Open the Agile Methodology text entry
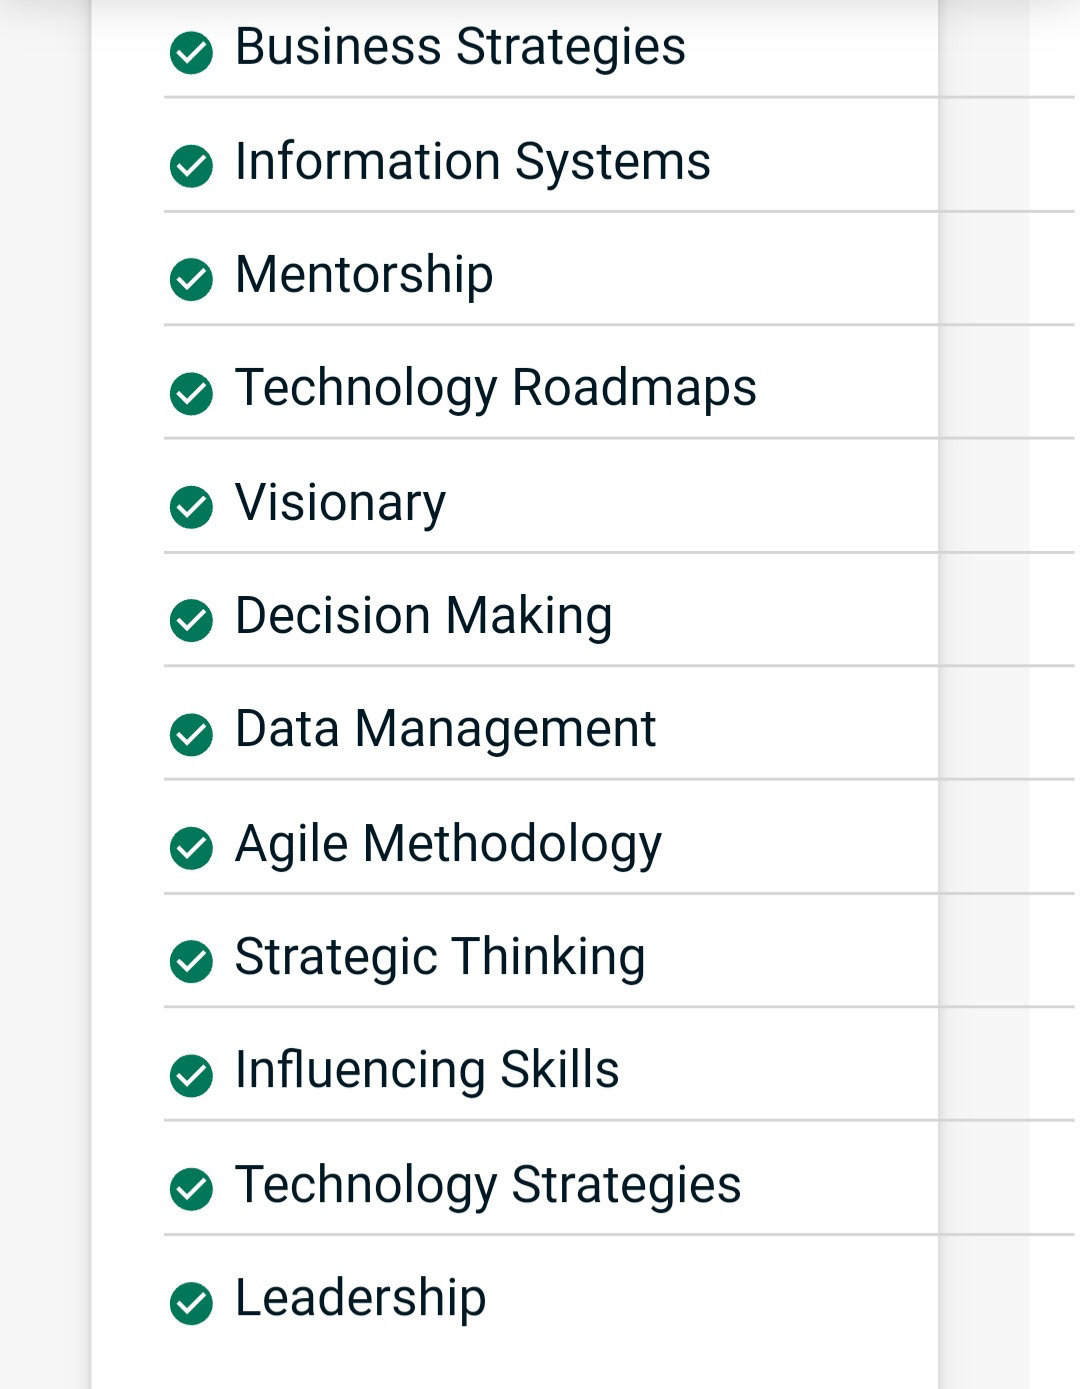Viewport: 1080px width, 1389px height. click(x=448, y=845)
